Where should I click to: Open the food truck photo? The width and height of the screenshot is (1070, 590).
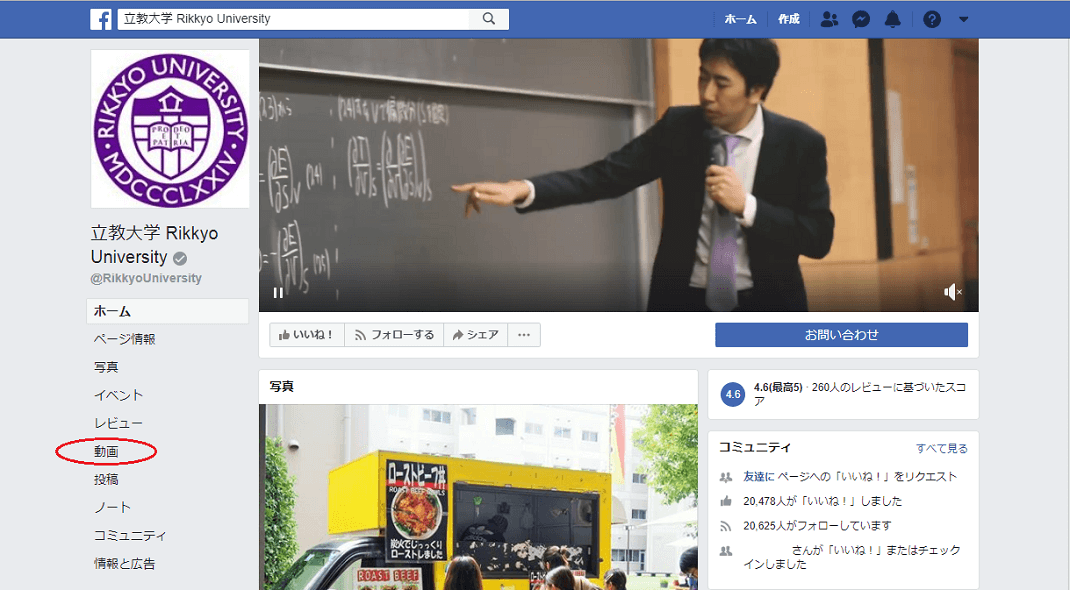tap(478, 497)
